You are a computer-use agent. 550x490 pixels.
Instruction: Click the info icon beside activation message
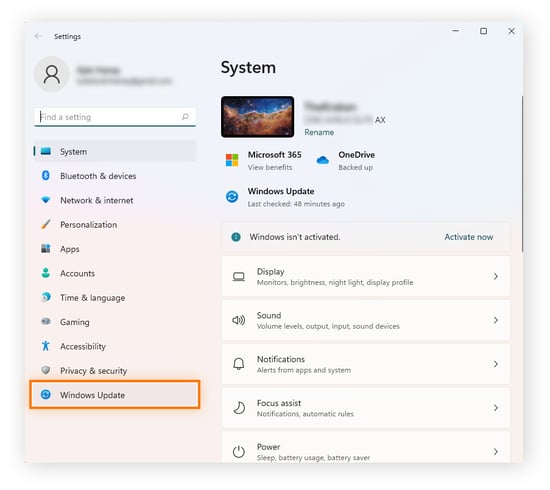[x=236, y=237]
